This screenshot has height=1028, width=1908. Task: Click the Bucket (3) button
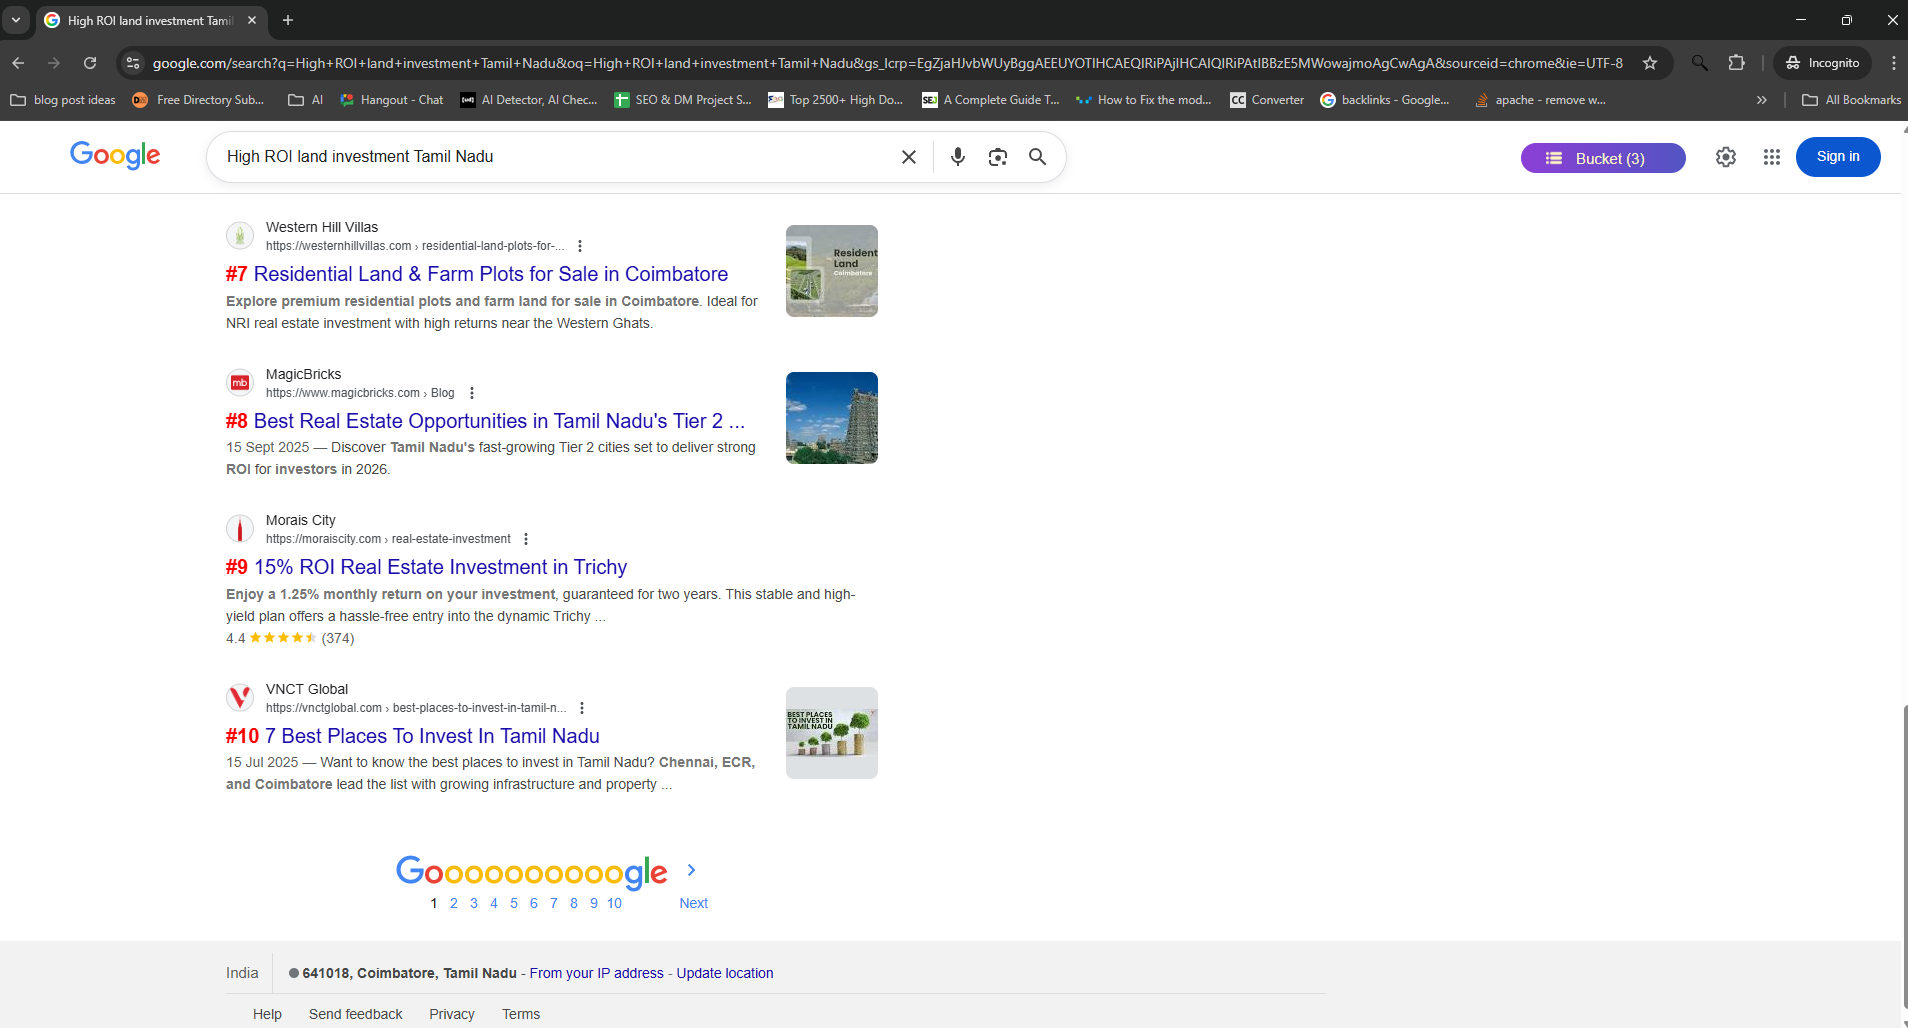(1602, 158)
